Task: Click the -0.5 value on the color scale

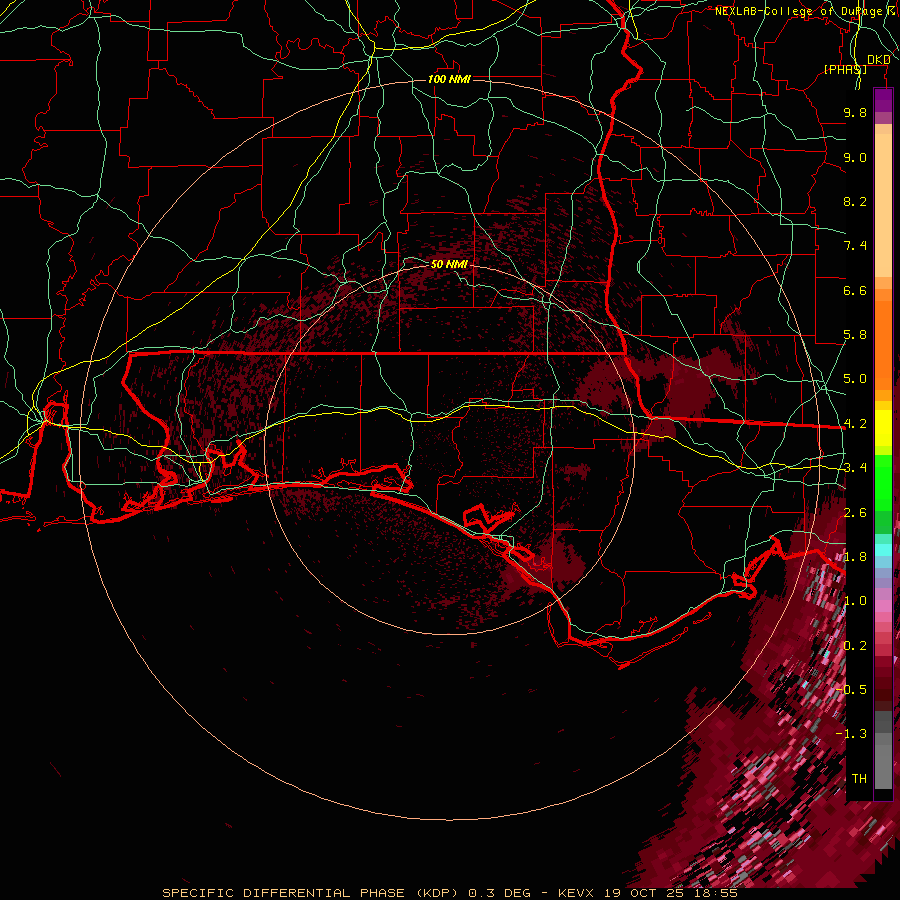Action: [851, 690]
